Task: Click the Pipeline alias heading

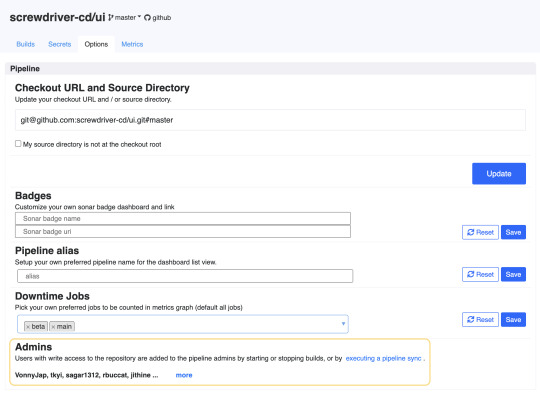Action: pyautogui.click(x=47, y=251)
